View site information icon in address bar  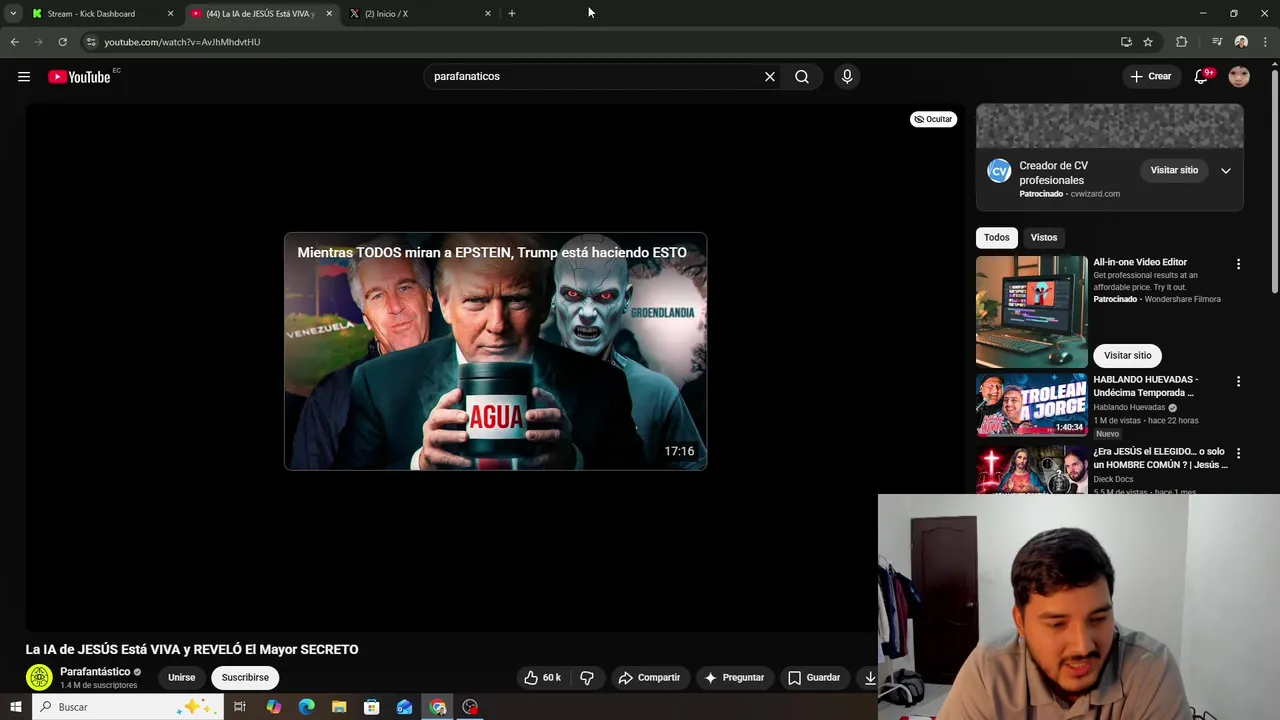coord(90,42)
